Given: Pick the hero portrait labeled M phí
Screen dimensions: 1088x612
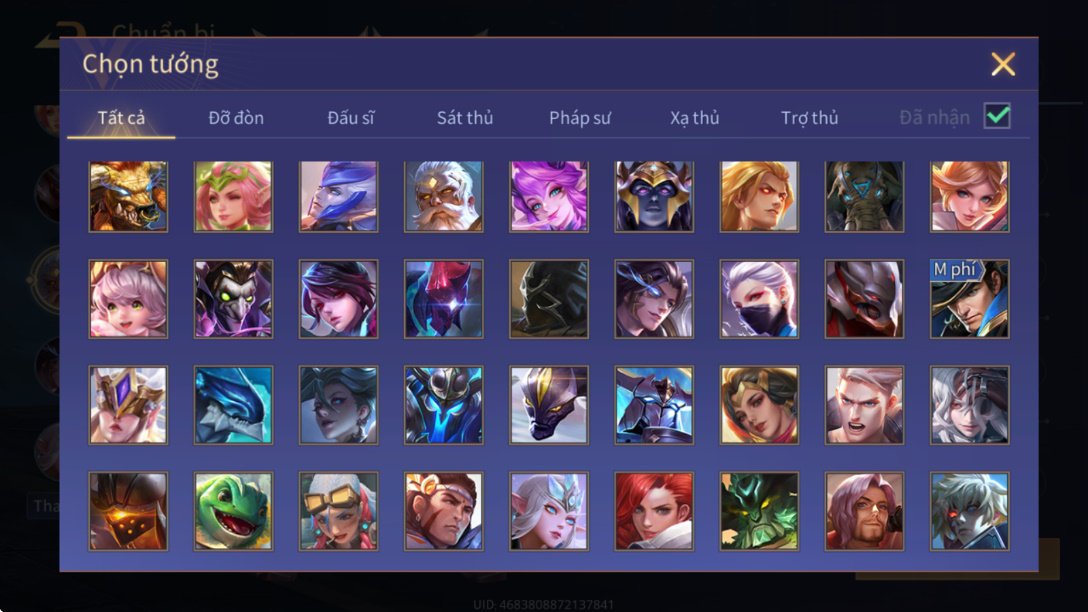Looking at the screenshot, I should tap(969, 299).
